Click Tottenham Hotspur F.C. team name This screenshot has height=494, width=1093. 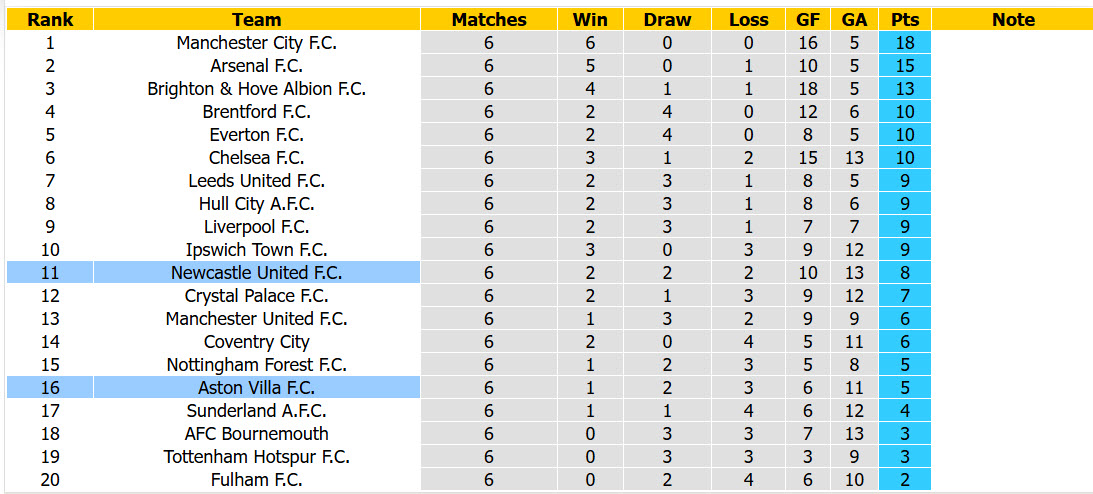(257, 457)
